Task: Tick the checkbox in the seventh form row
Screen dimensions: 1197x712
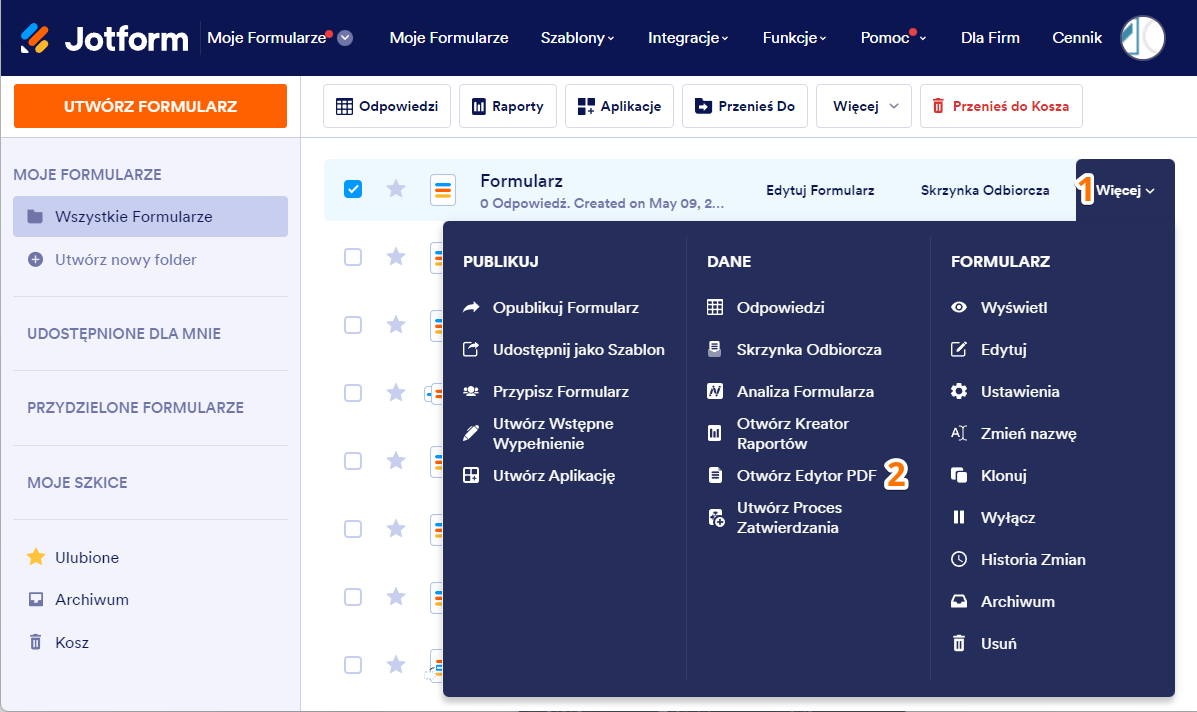Action: tap(353, 597)
